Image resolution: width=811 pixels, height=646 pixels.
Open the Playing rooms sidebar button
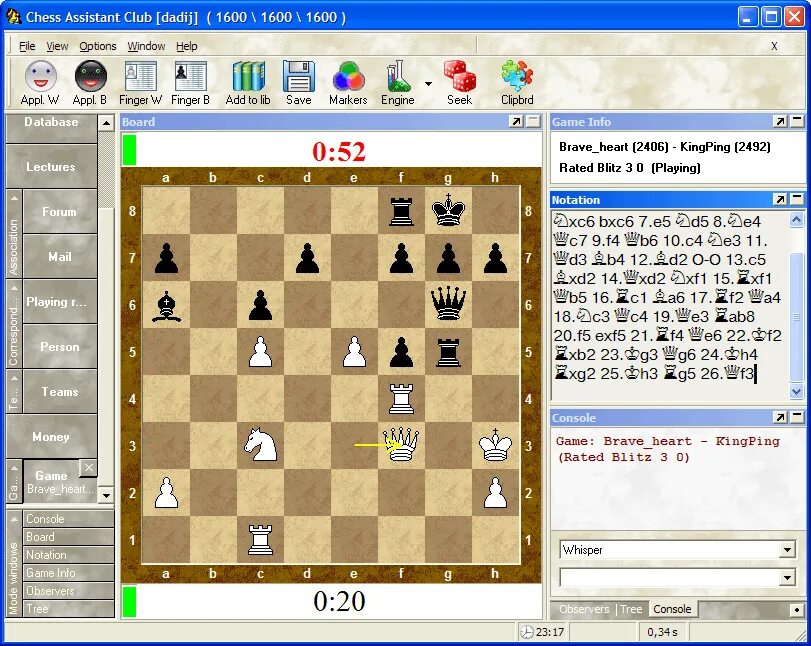coord(59,302)
